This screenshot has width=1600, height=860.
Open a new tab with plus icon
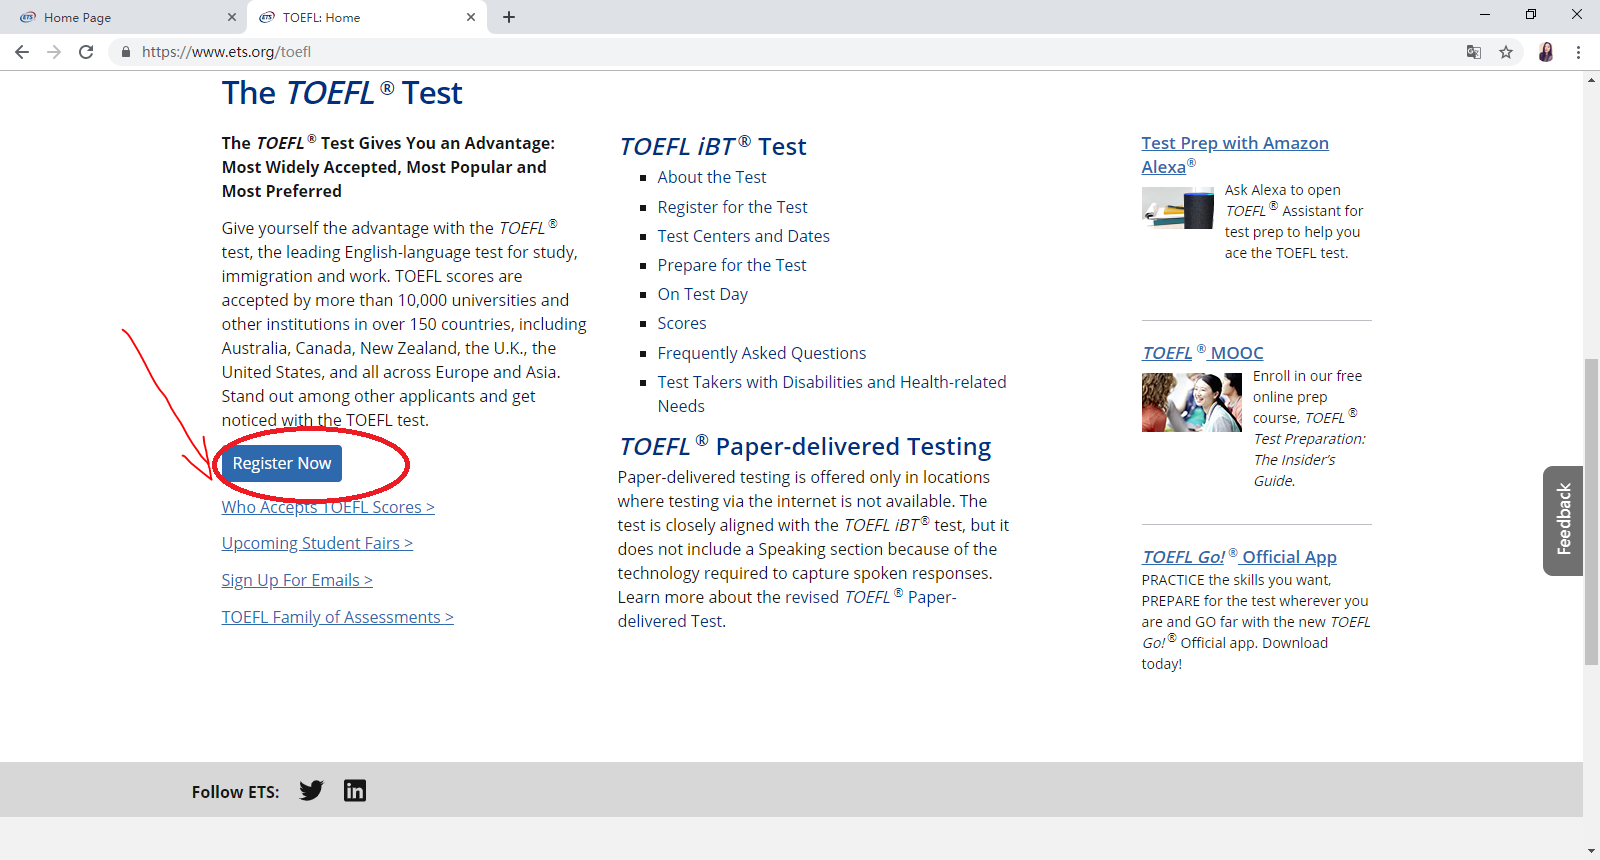pos(509,17)
